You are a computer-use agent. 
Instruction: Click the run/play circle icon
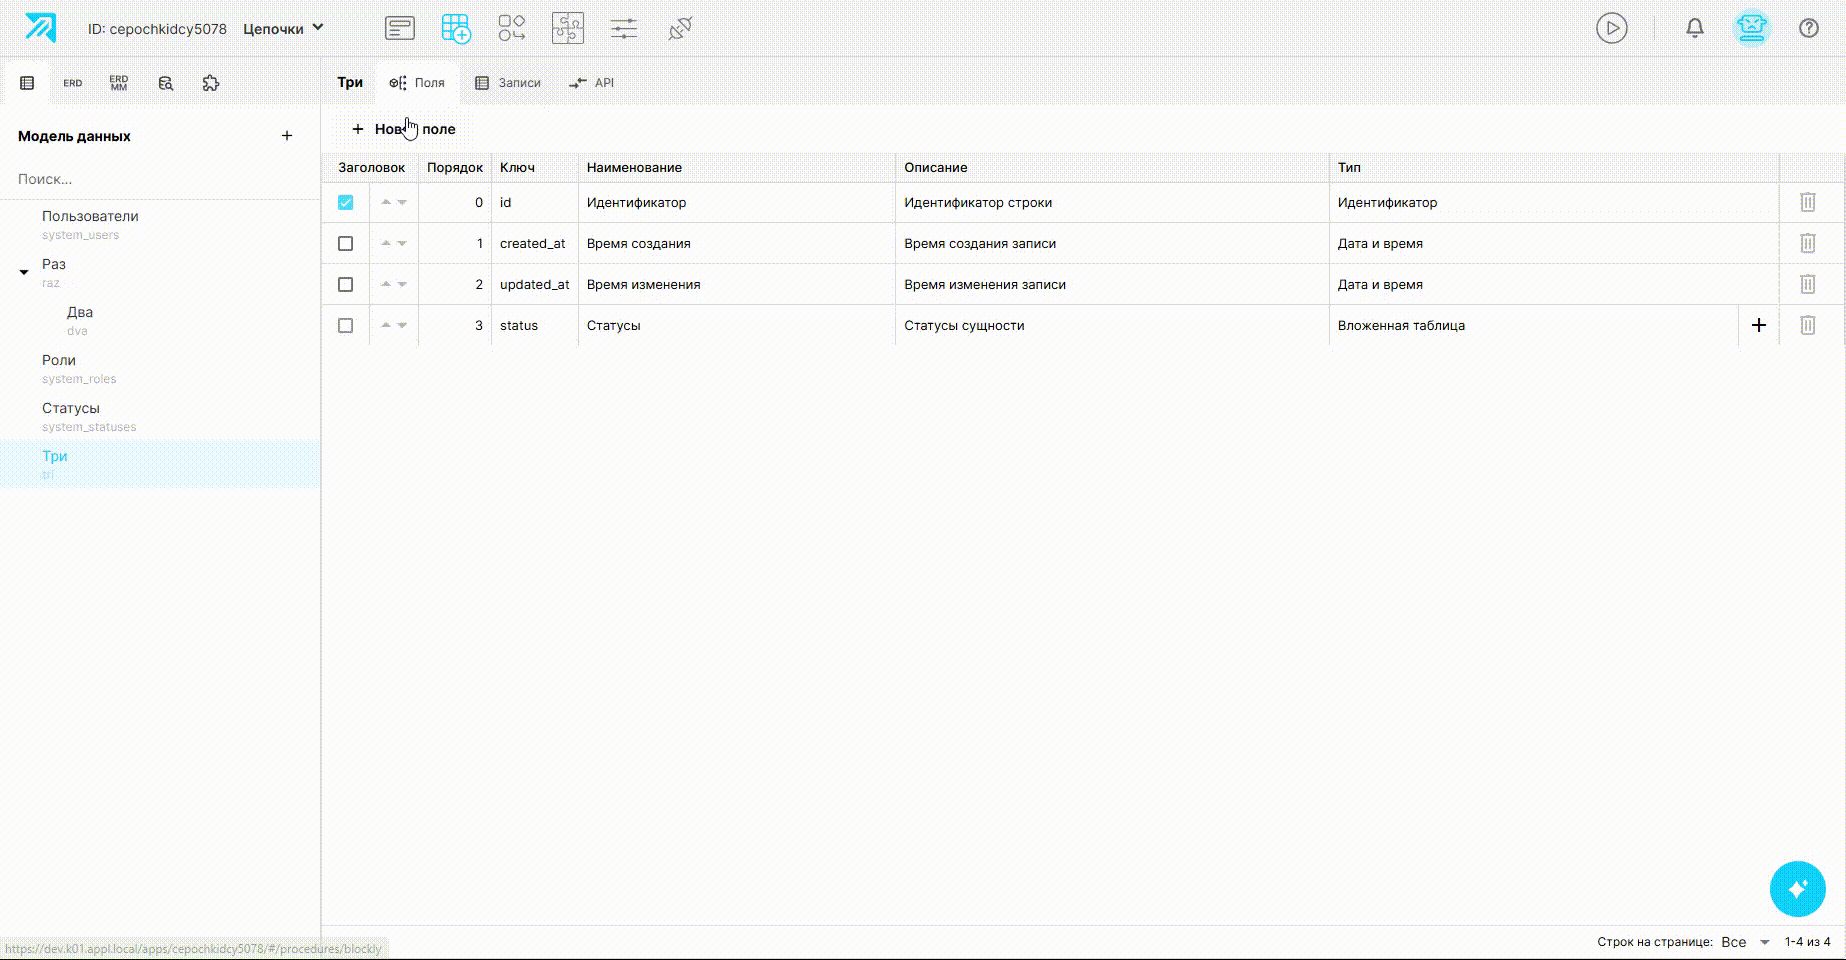tap(1612, 28)
